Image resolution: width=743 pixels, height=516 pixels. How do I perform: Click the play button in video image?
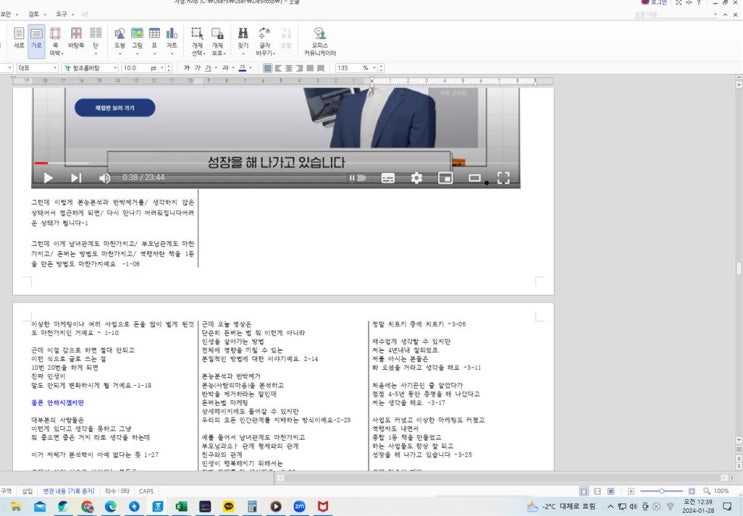[48, 178]
